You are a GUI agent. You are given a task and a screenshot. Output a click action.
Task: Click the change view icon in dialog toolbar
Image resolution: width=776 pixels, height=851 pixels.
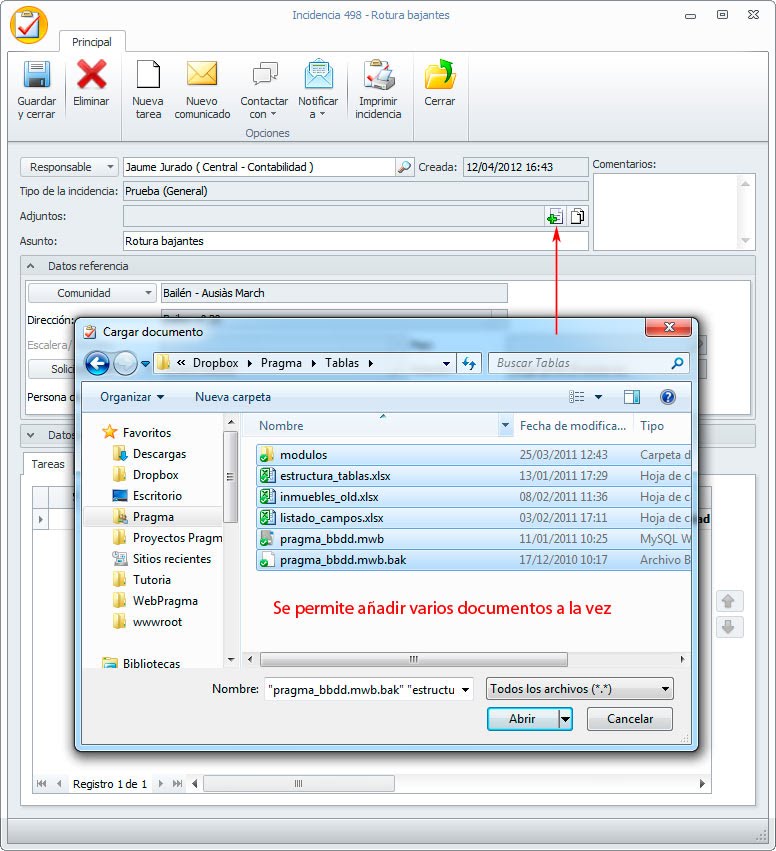pos(576,397)
